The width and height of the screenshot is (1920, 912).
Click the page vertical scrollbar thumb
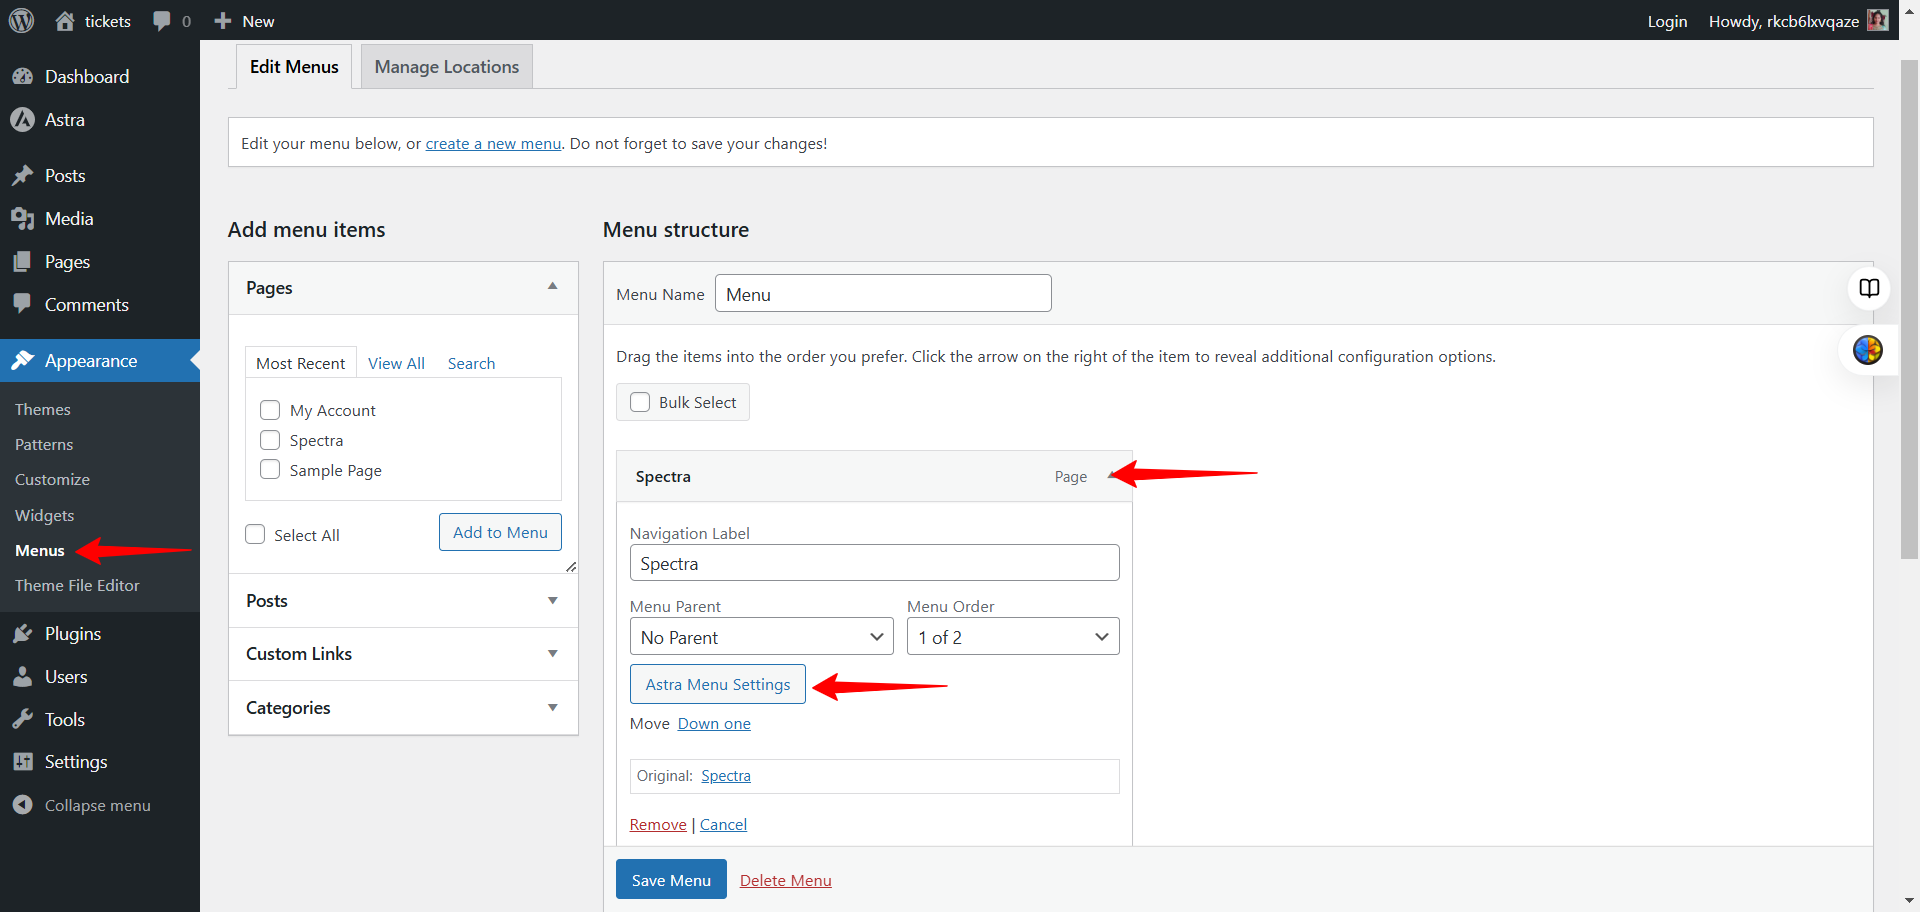1909,309
